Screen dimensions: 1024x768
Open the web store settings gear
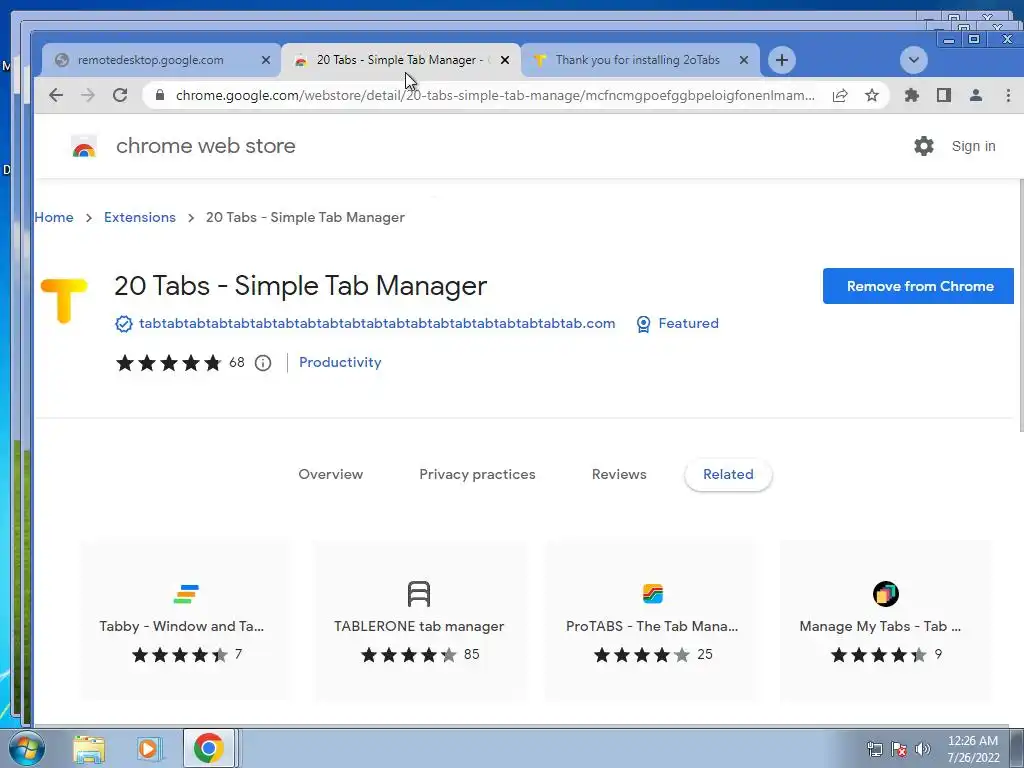(x=923, y=146)
